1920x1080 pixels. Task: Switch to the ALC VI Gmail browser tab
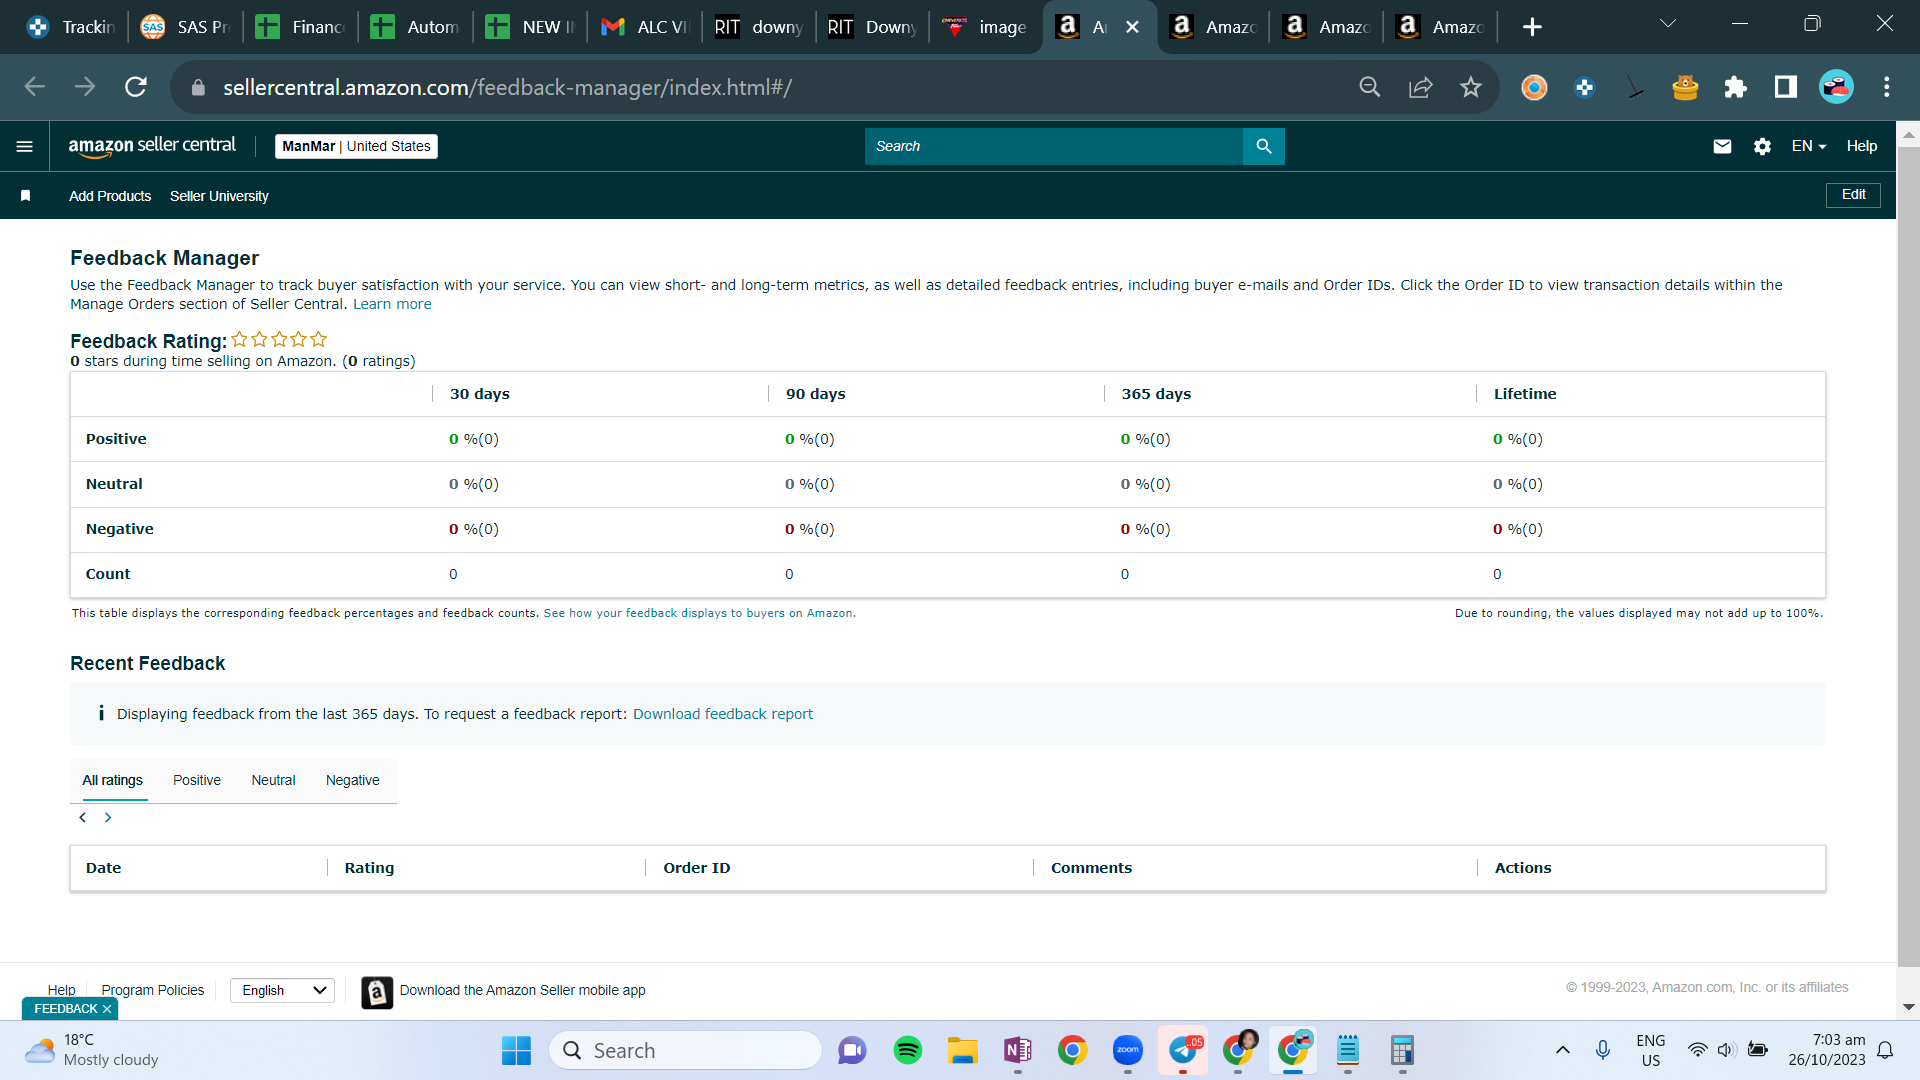(645, 27)
